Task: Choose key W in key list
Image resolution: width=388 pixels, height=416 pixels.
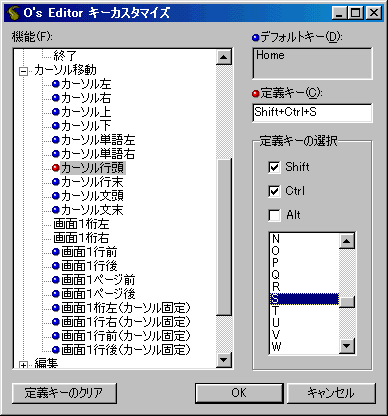Action: [304, 347]
